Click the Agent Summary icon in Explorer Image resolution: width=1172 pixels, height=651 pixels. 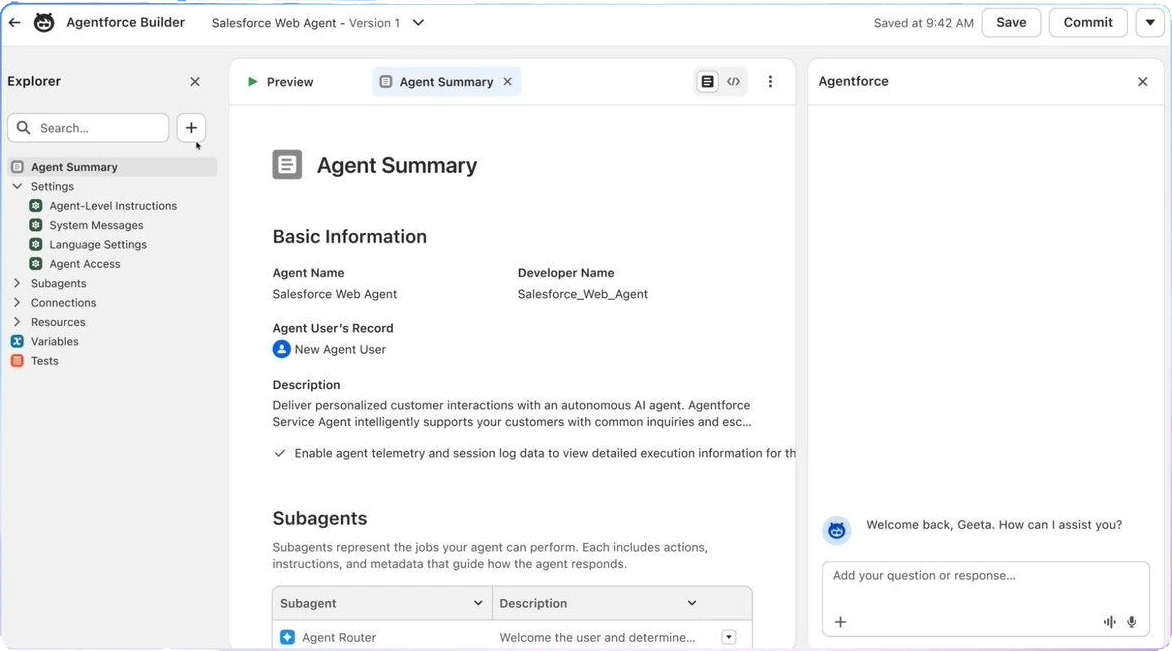(x=17, y=167)
